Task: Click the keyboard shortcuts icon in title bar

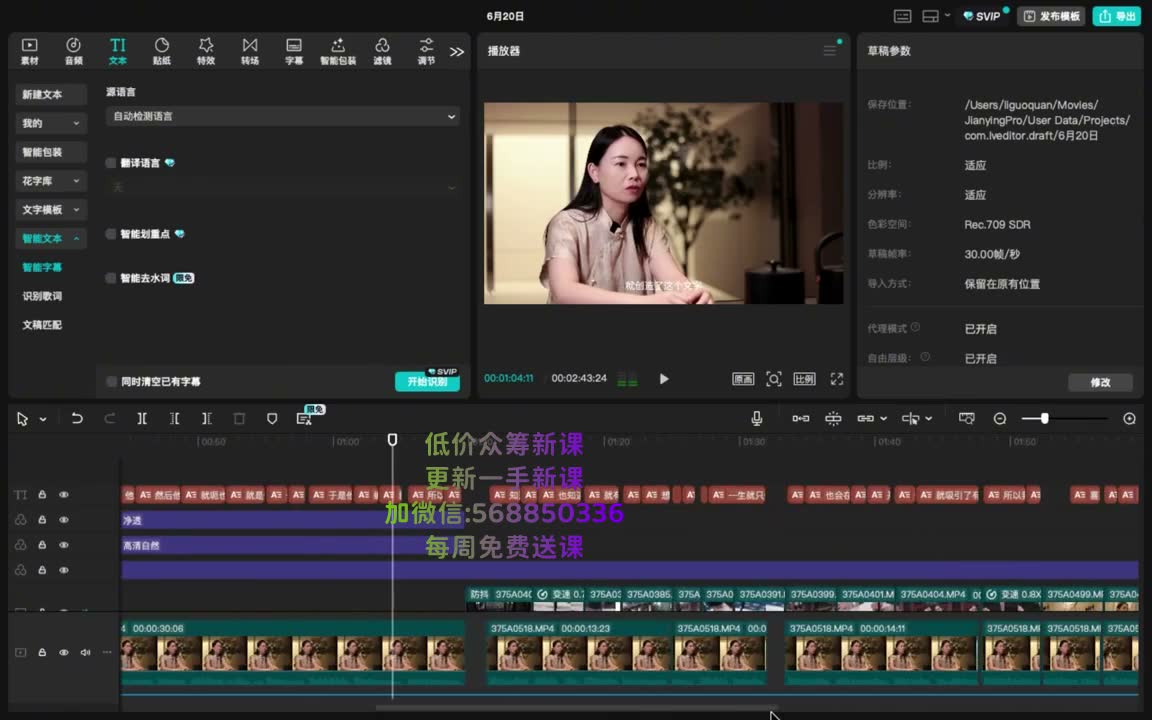Action: tap(902, 16)
